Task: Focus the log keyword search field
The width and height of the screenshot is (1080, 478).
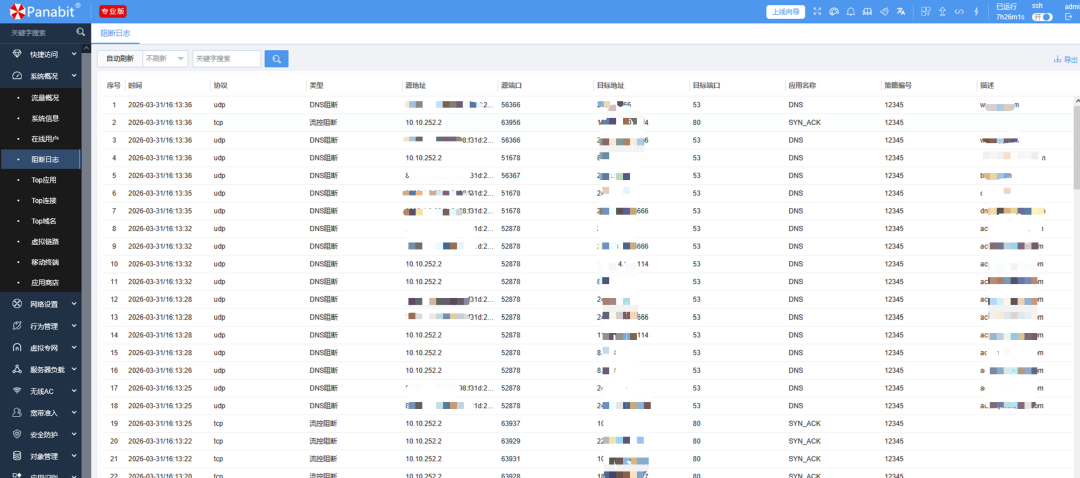Action: click(227, 59)
